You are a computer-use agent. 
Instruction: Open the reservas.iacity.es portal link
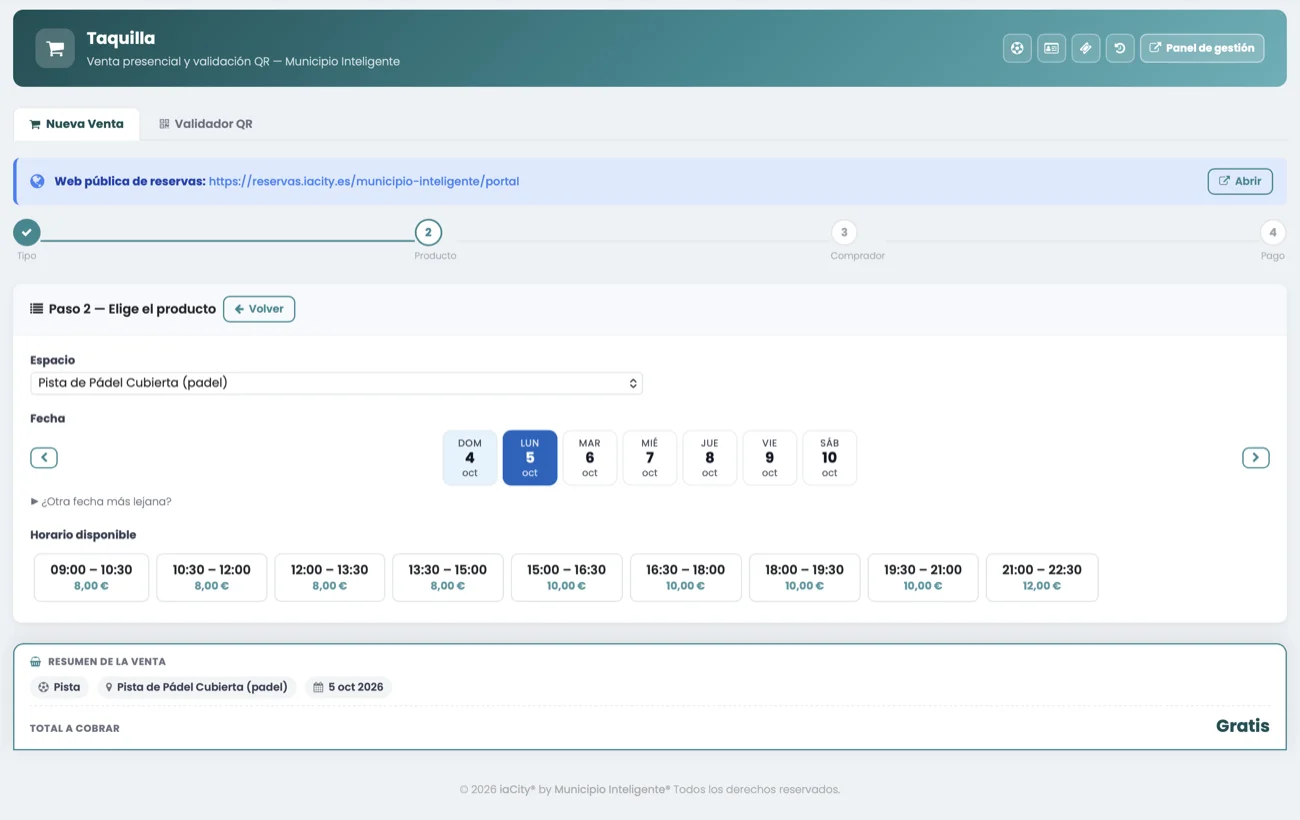(x=364, y=182)
